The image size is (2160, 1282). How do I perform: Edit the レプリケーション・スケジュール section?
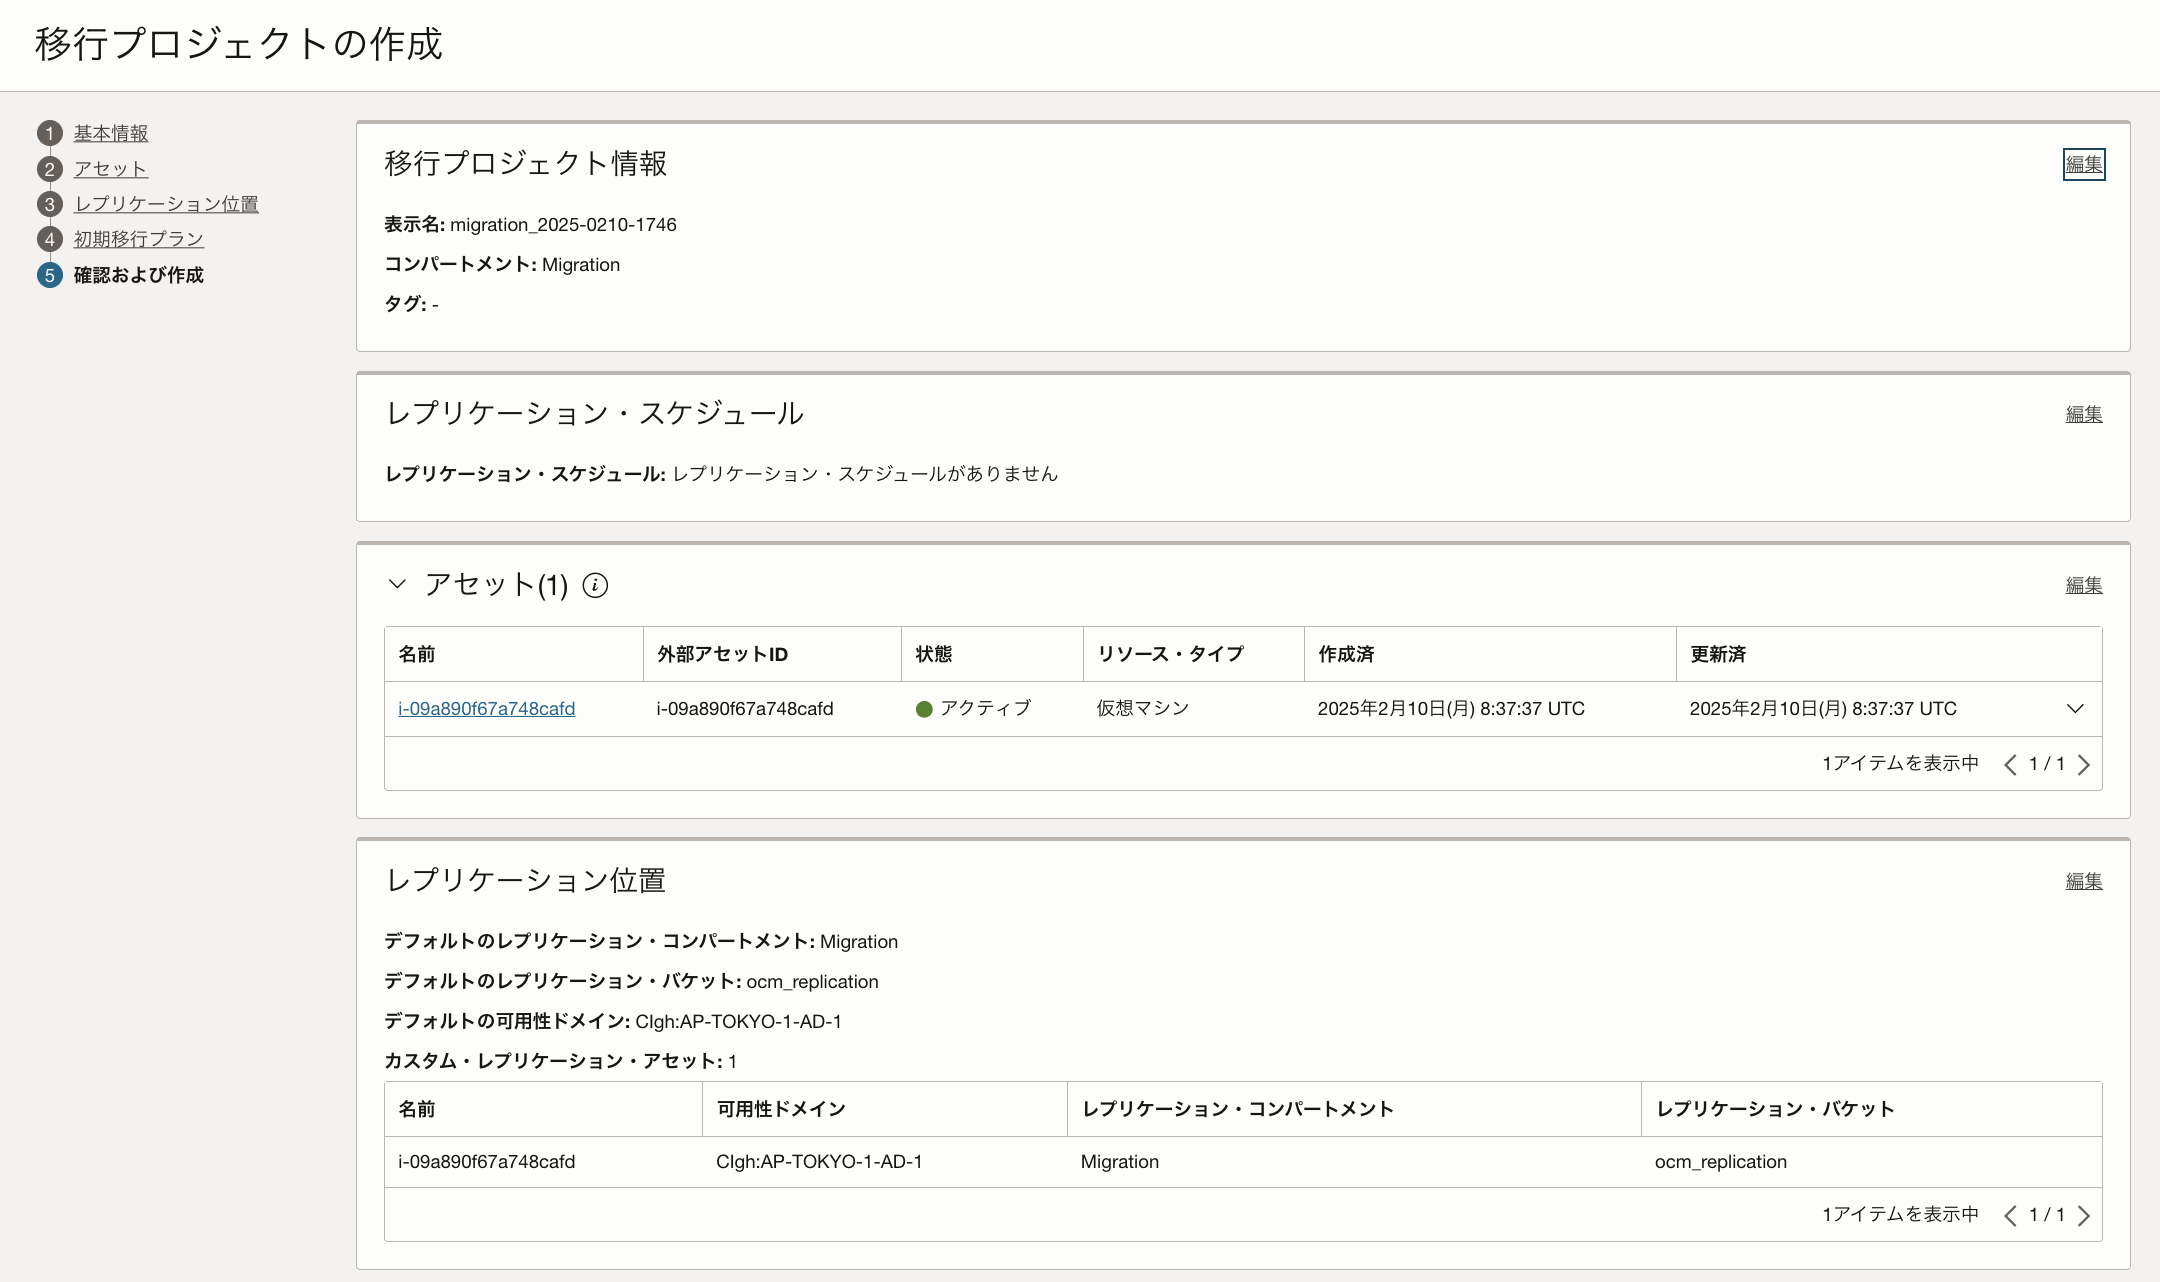tap(2084, 414)
